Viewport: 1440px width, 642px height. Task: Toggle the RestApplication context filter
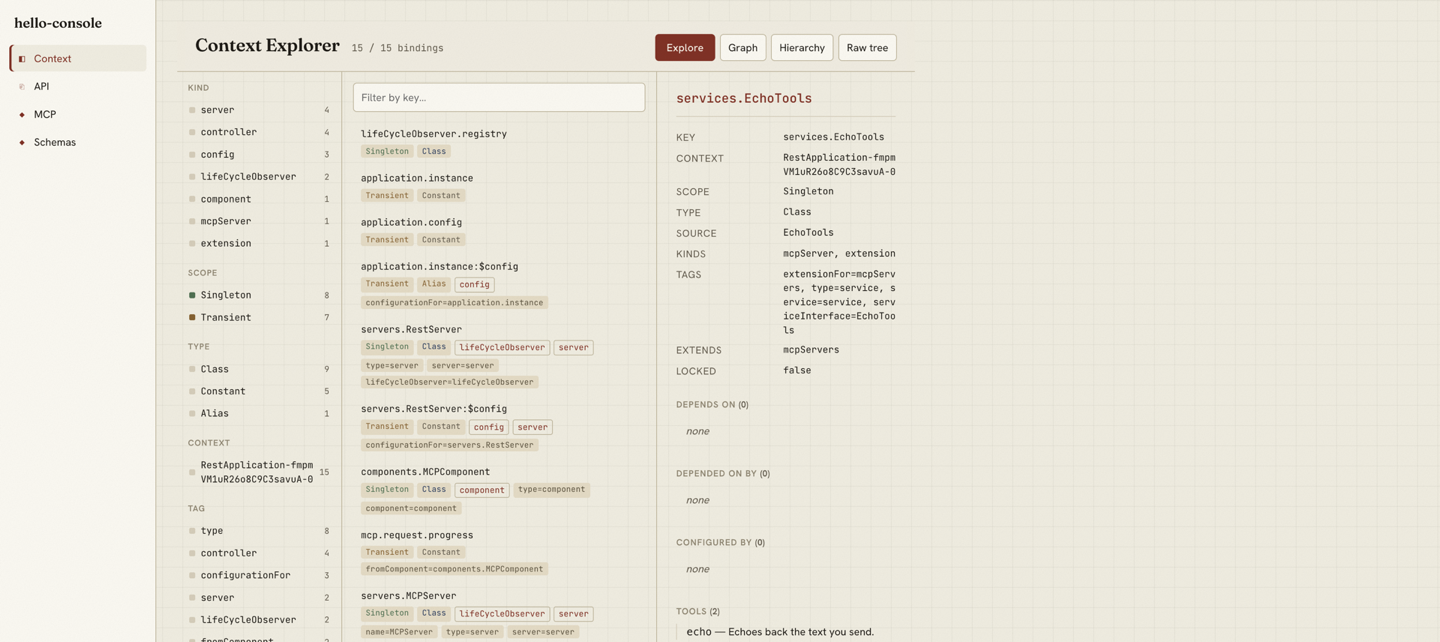tap(259, 472)
